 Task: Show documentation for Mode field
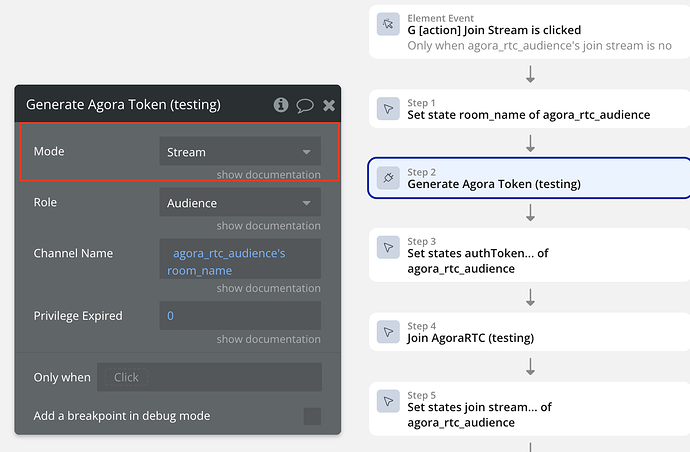268,175
